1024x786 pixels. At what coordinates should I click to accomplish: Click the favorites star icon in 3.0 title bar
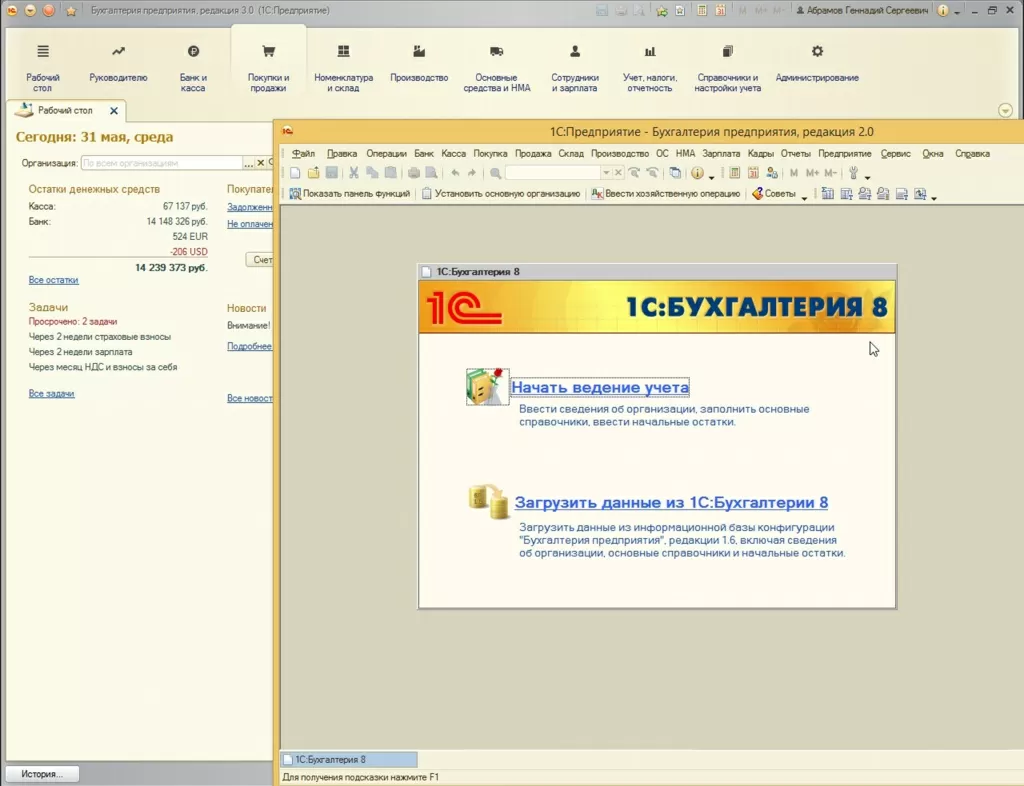pyautogui.click(x=71, y=11)
